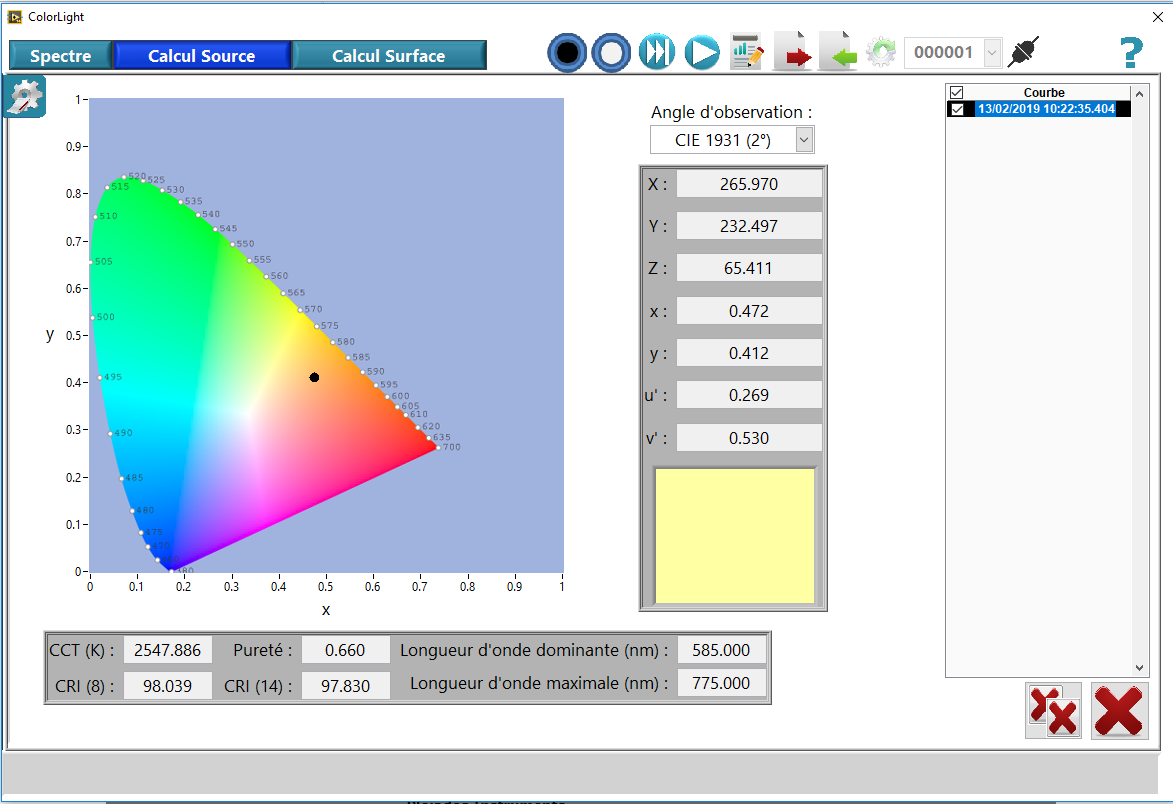1173x804 pixels.
Task: Click the v' value 0.530
Action: [749, 438]
